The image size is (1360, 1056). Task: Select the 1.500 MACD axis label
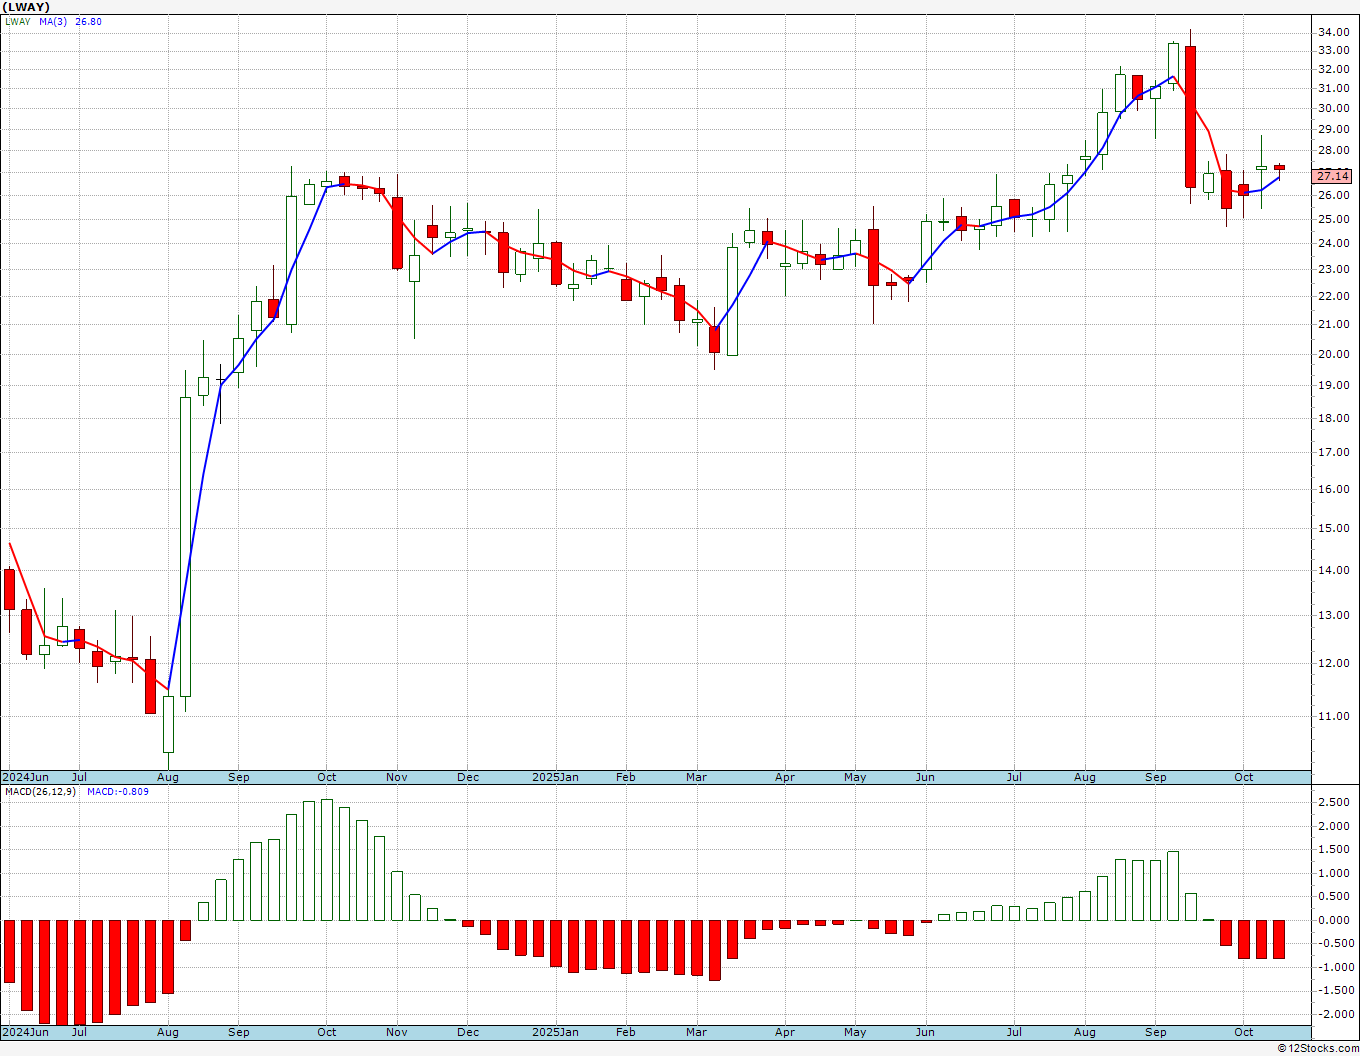1335,850
